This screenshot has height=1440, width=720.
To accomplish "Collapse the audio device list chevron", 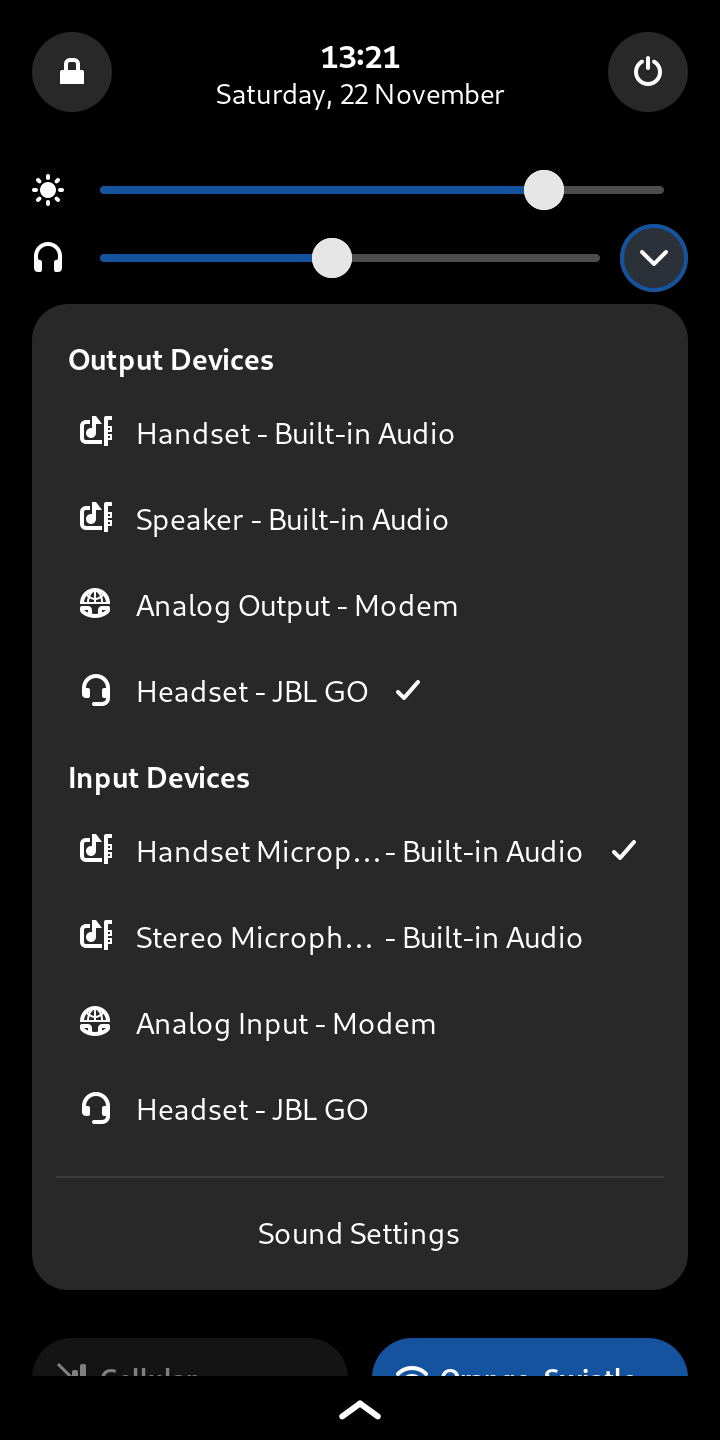I will 654,258.
